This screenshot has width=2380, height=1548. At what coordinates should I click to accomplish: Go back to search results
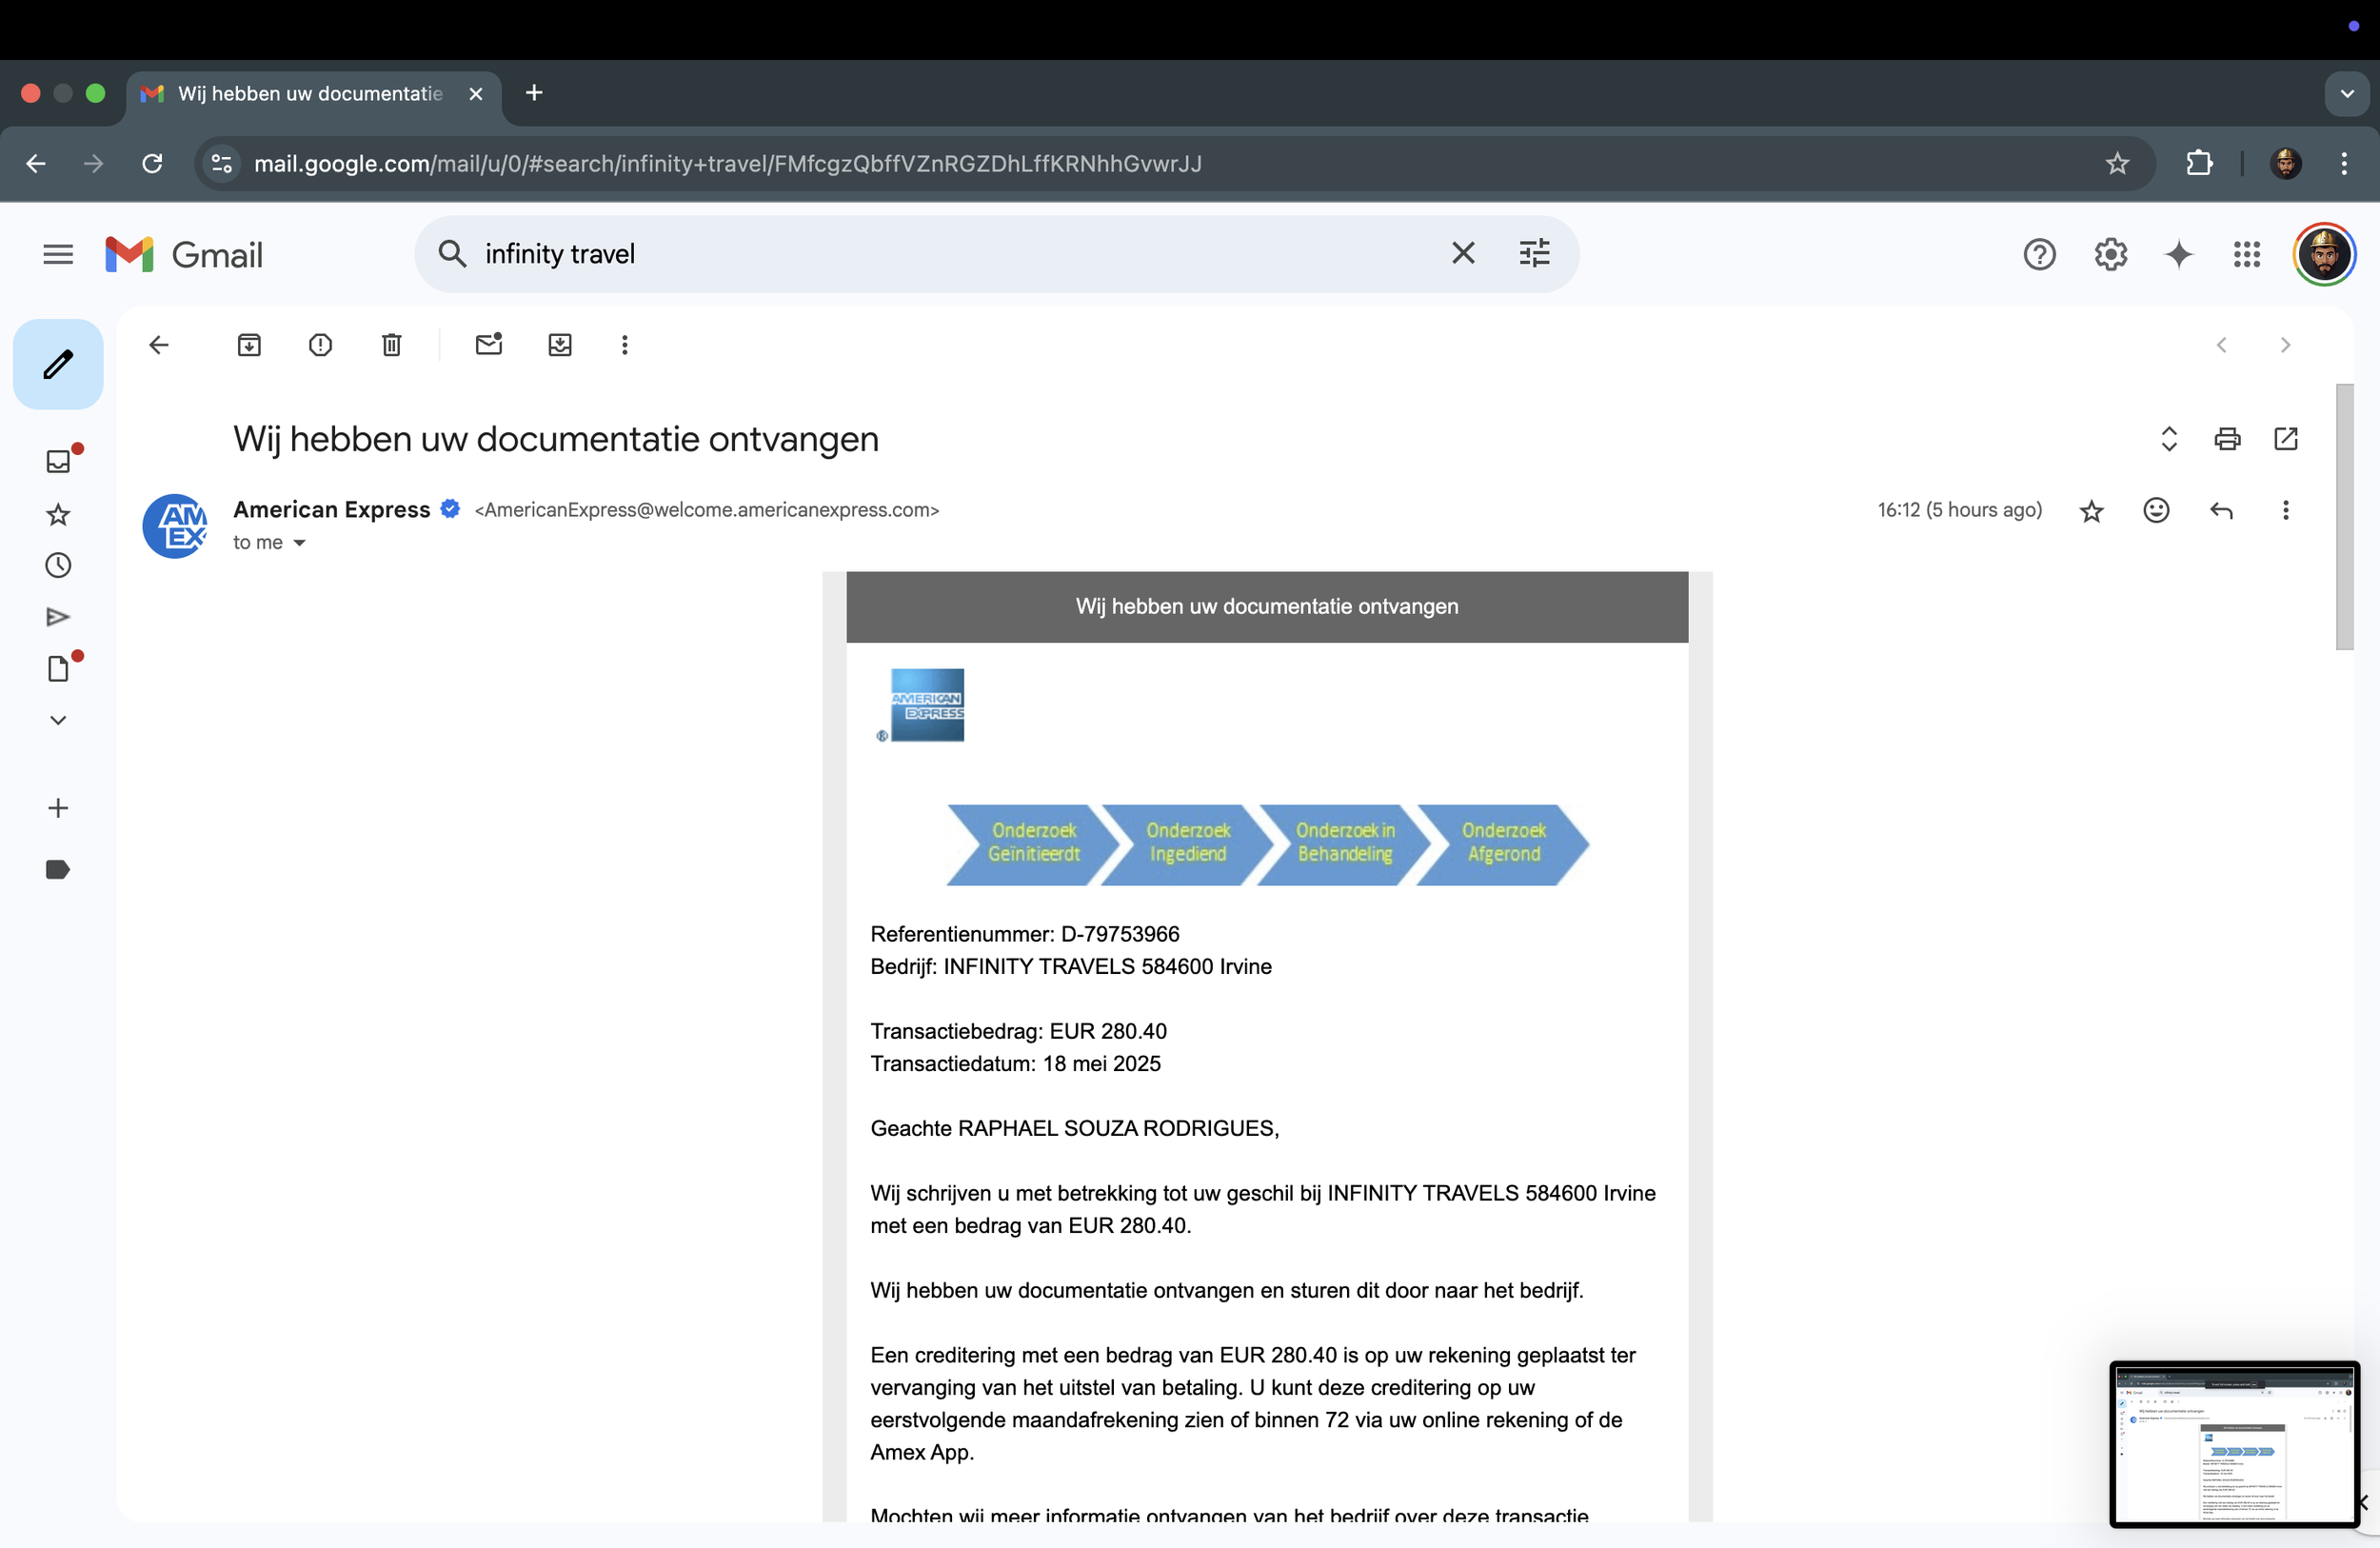[159, 345]
